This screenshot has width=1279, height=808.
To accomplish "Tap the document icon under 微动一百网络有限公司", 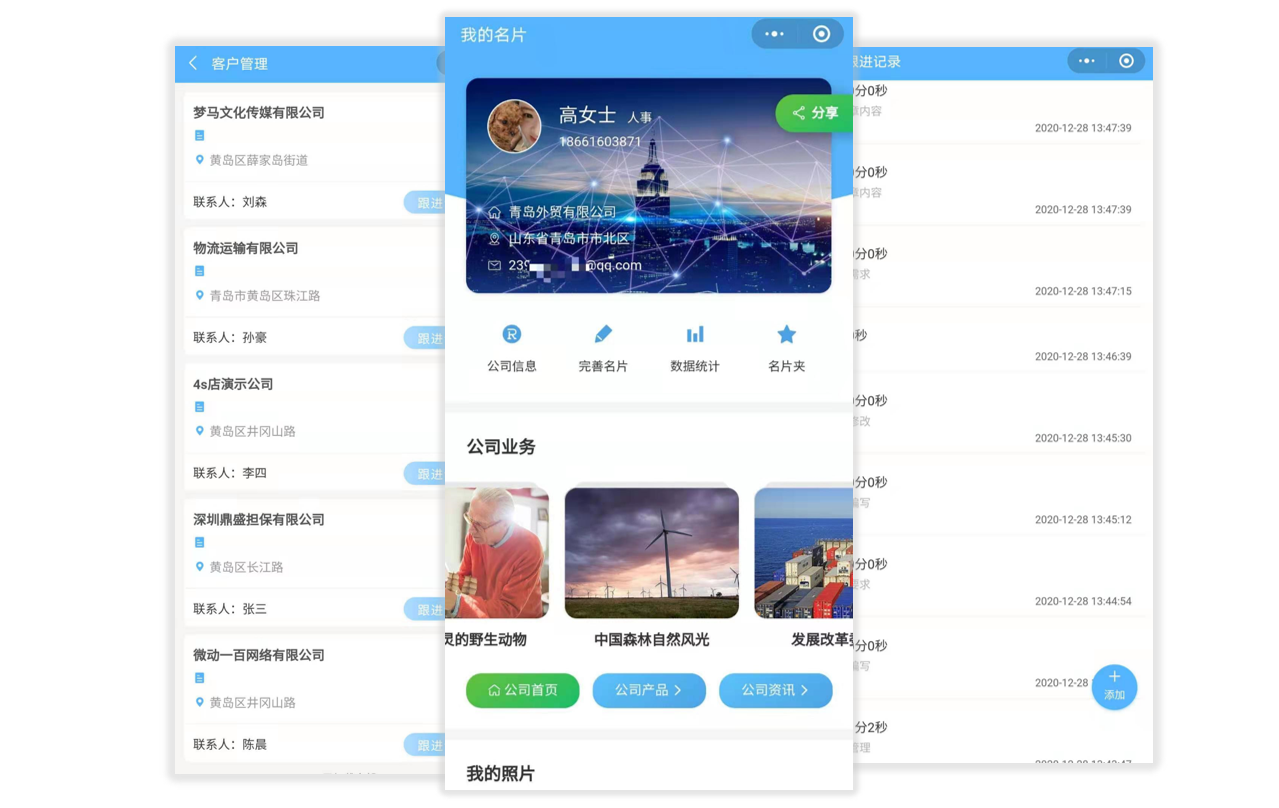I will [x=199, y=678].
